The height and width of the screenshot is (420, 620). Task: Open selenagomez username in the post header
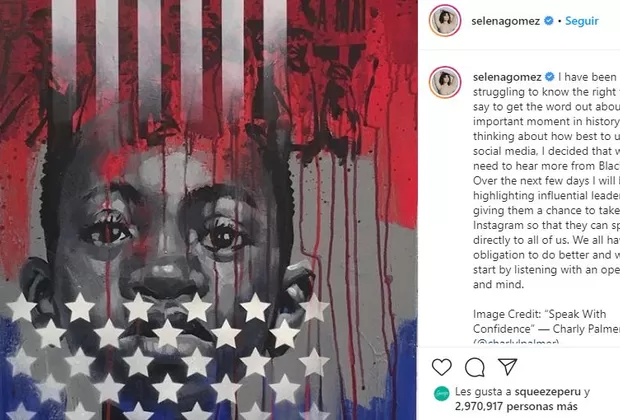coord(505,21)
